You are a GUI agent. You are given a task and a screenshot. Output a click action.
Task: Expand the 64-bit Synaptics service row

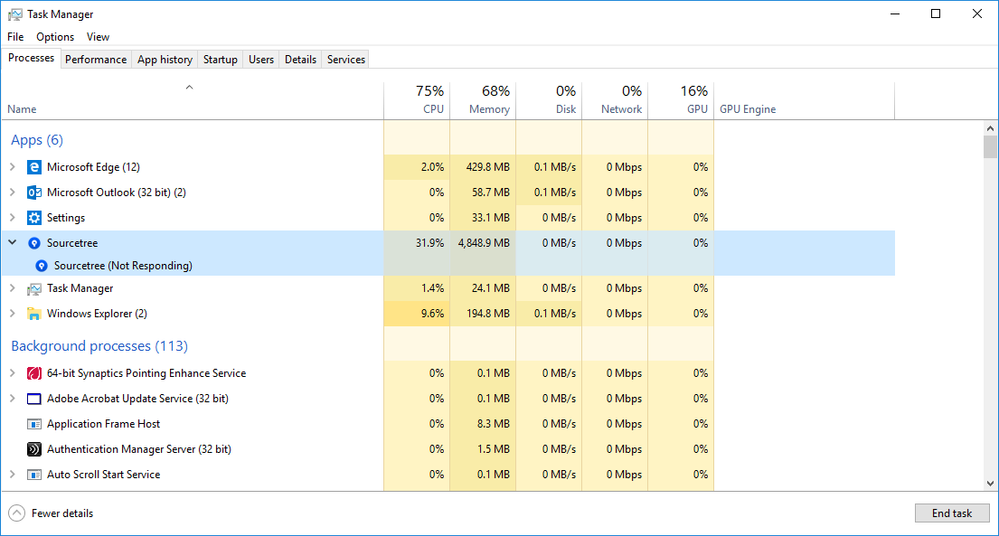(12, 373)
